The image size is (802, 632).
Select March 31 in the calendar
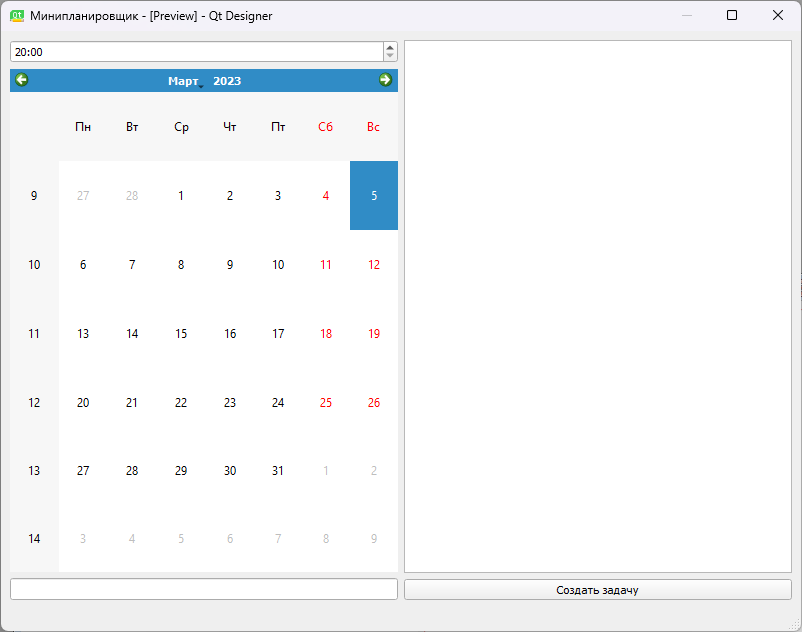point(278,471)
